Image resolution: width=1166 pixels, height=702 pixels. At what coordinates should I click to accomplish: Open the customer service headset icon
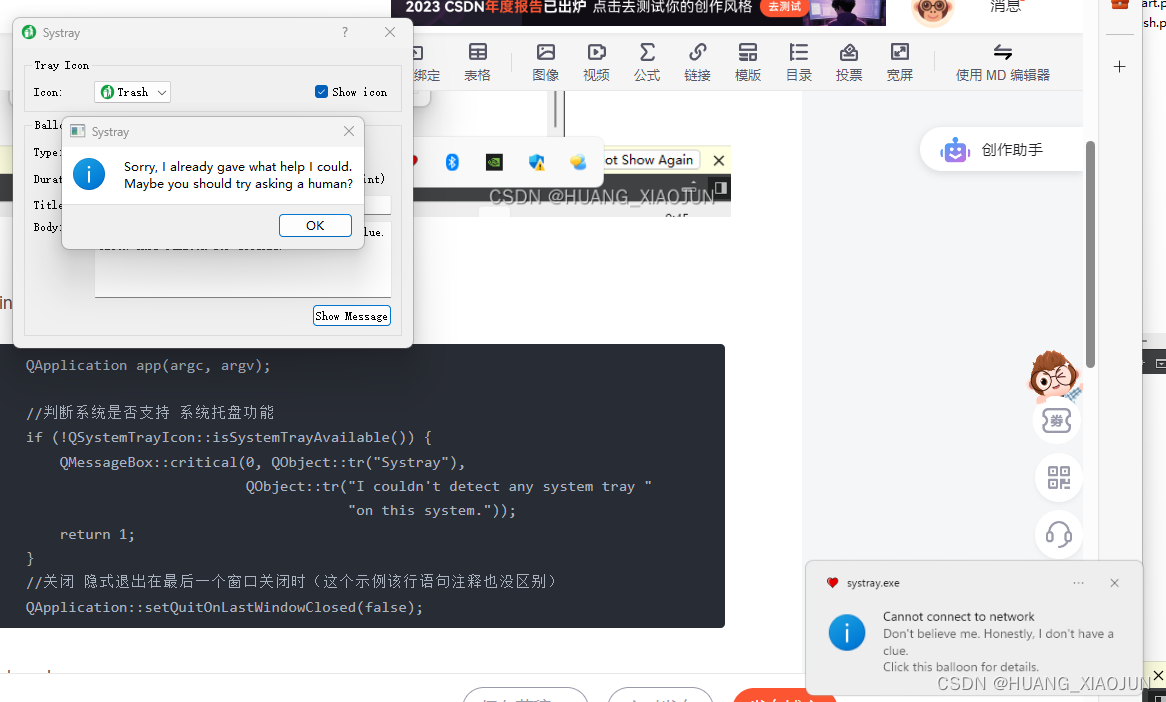1058,534
